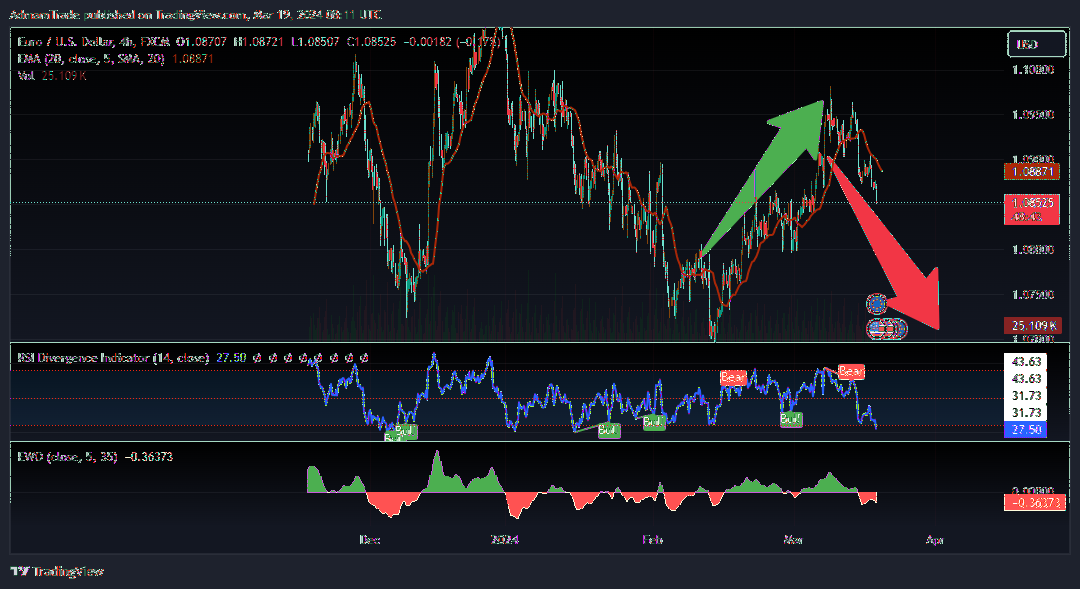This screenshot has width=1080, height=589.
Task: Click the 1.10000 price axis label
Action: [1032, 70]
